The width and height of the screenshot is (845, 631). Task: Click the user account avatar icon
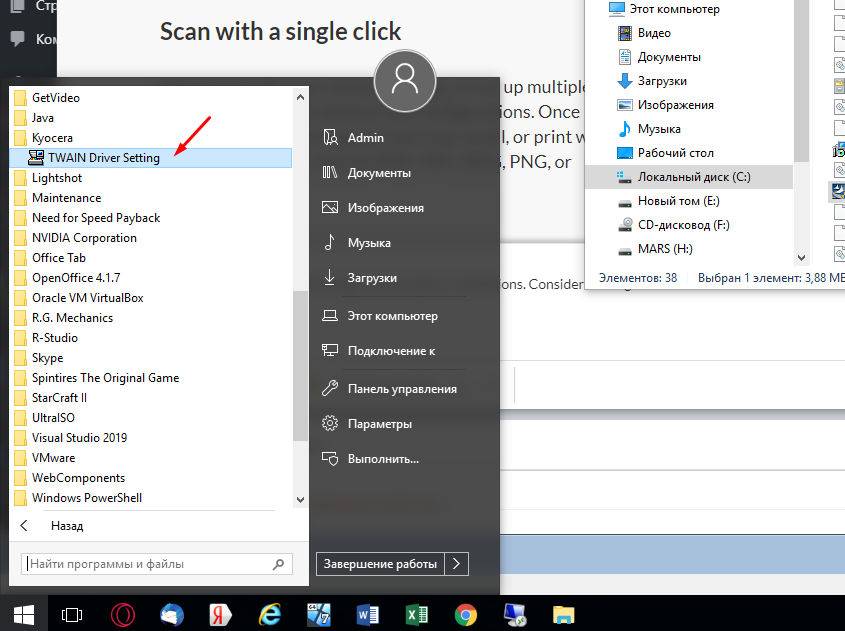click(404, 79)
